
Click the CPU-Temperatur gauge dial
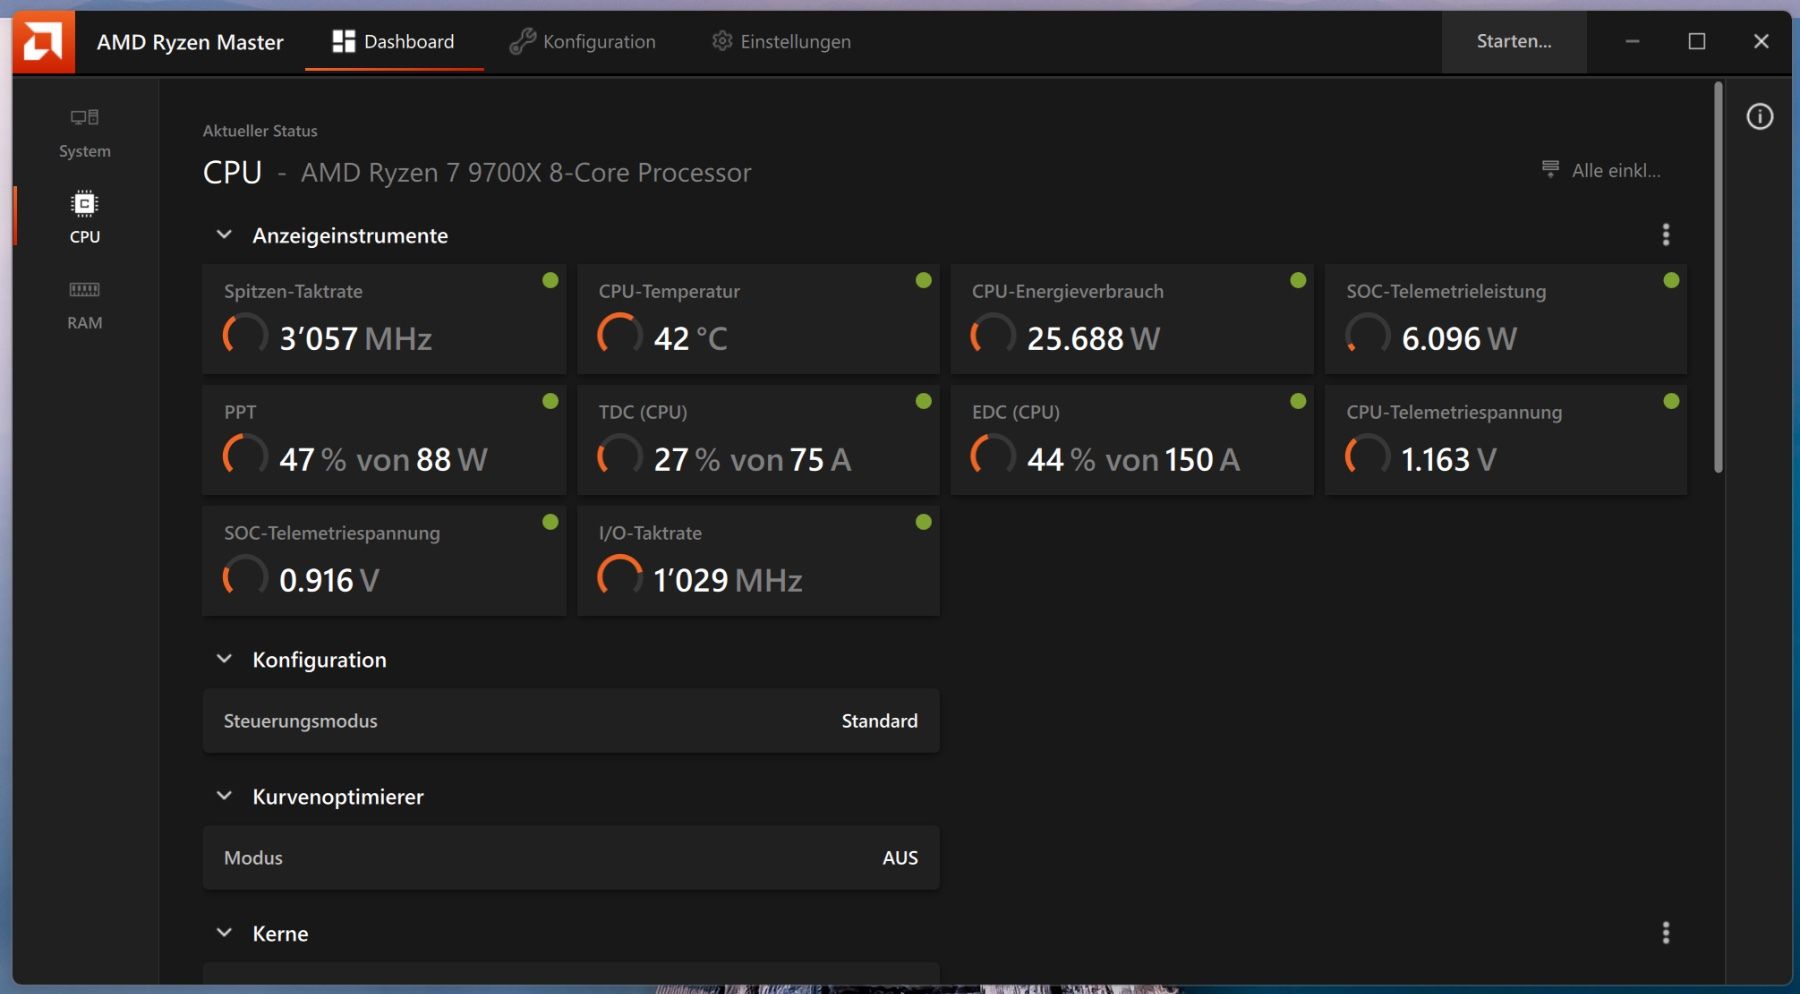[x=620, y=335]
